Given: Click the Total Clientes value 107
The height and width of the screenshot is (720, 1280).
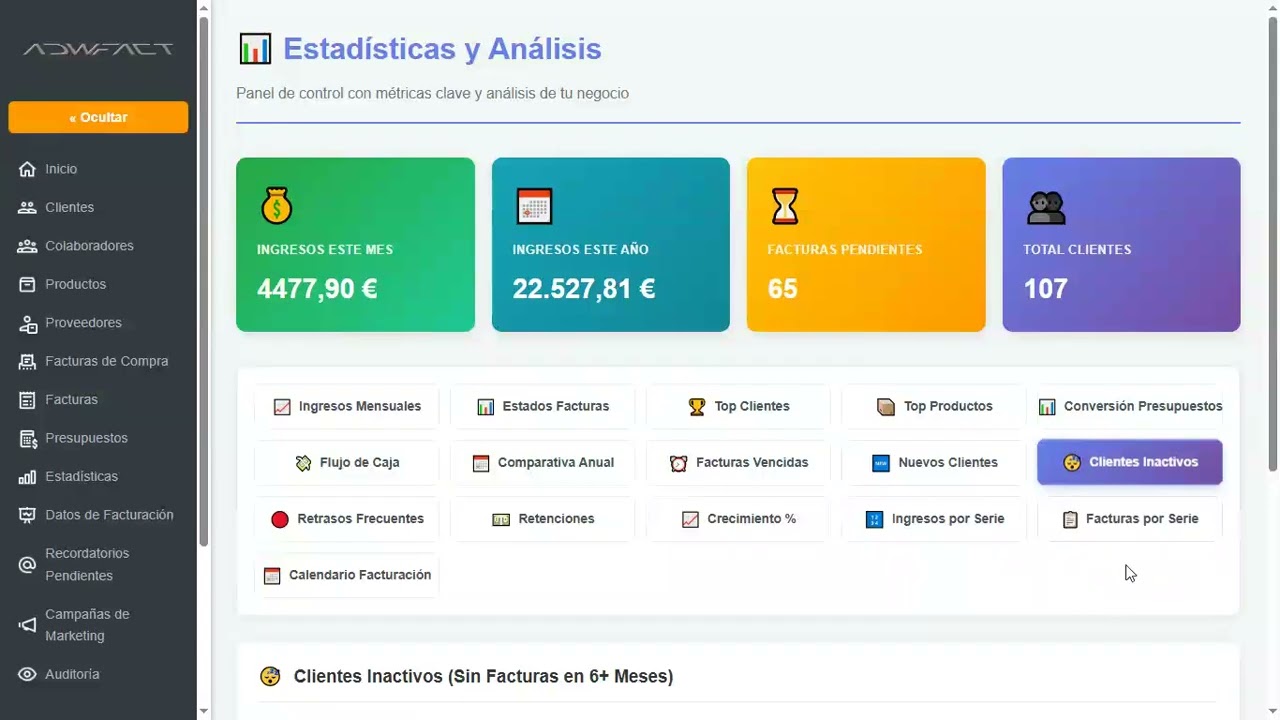Looking at the screenshot, I should [x=1045, y=289].
